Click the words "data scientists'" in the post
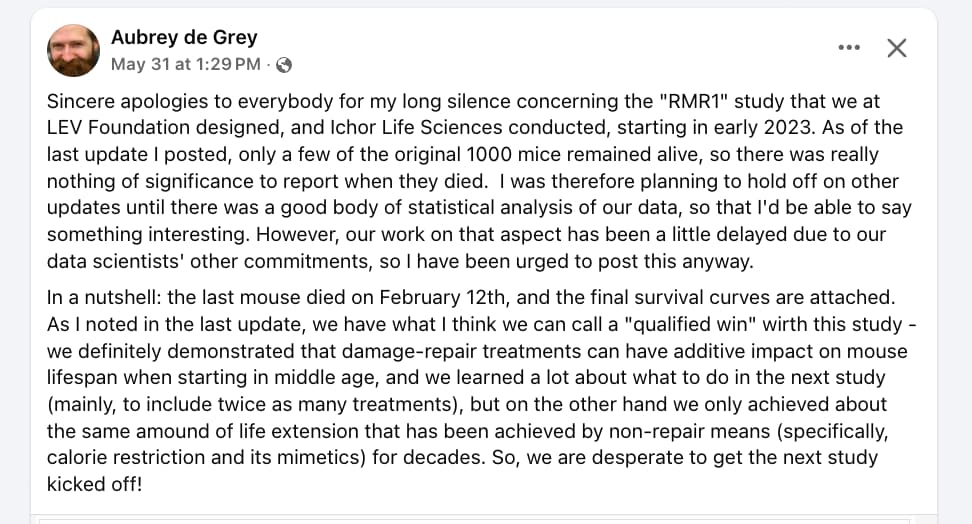The width and height of the screenshot is (972, 524). [116, 261]
